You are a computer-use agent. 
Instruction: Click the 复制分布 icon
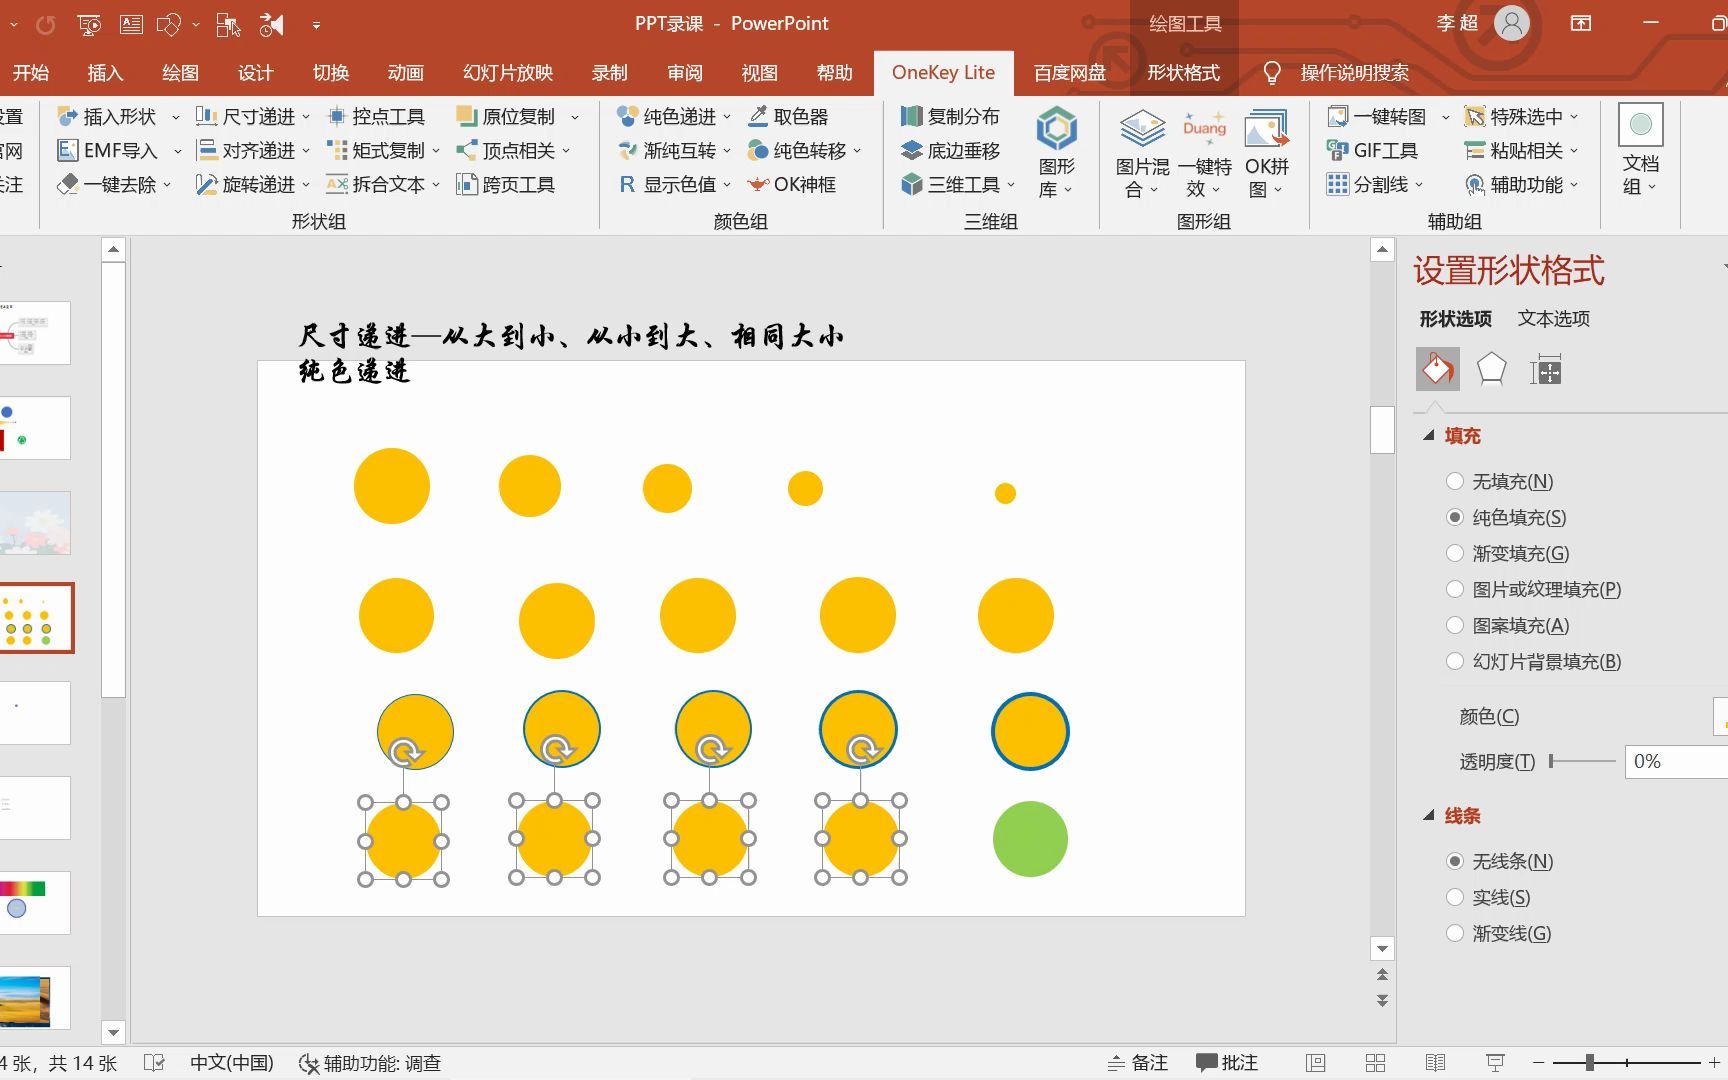911,116
